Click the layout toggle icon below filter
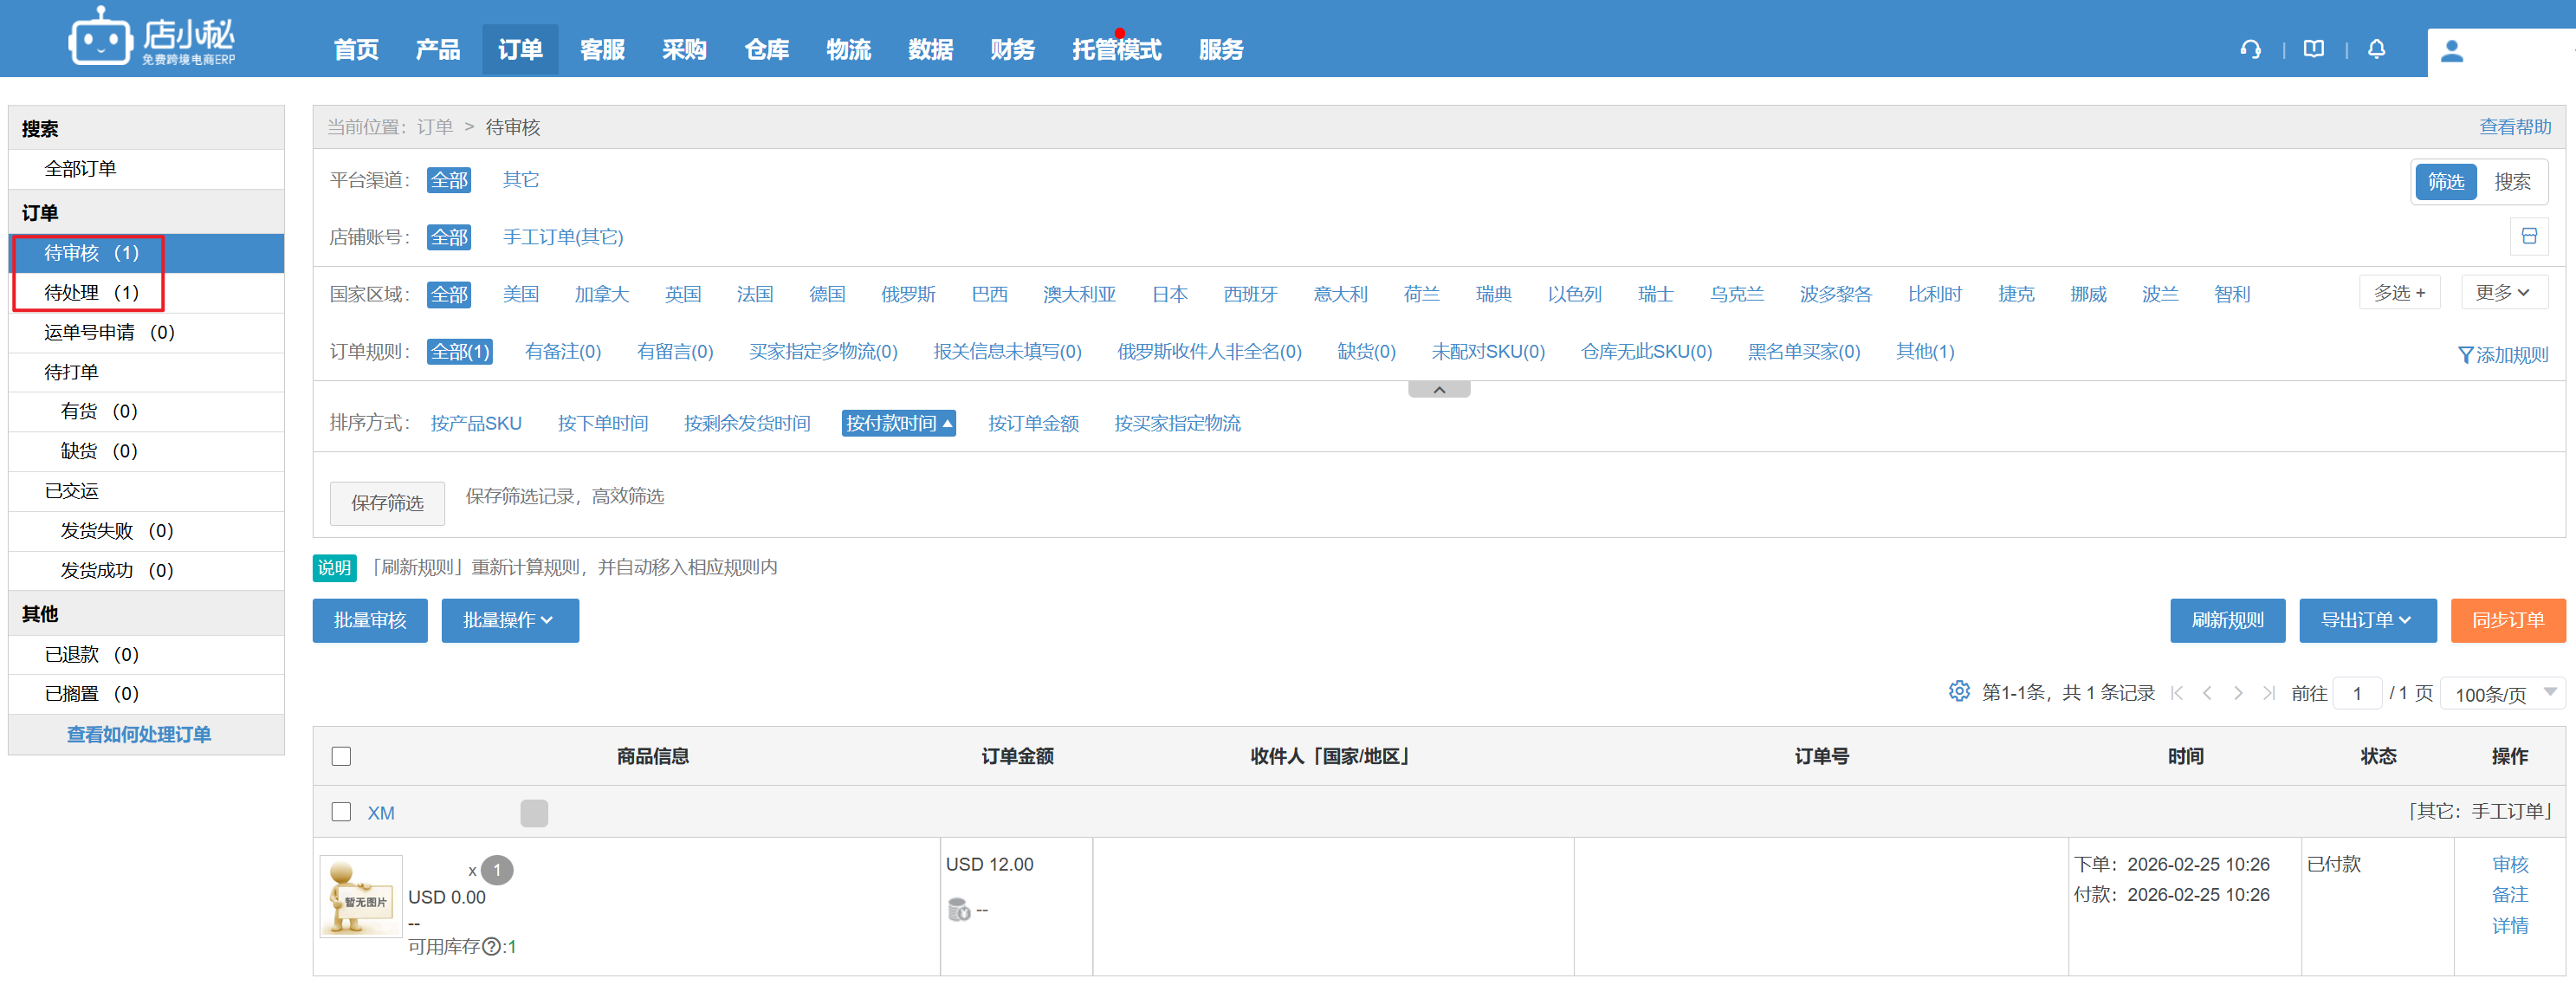This screenshot has height=985, width=2576. coord(2529,236)
